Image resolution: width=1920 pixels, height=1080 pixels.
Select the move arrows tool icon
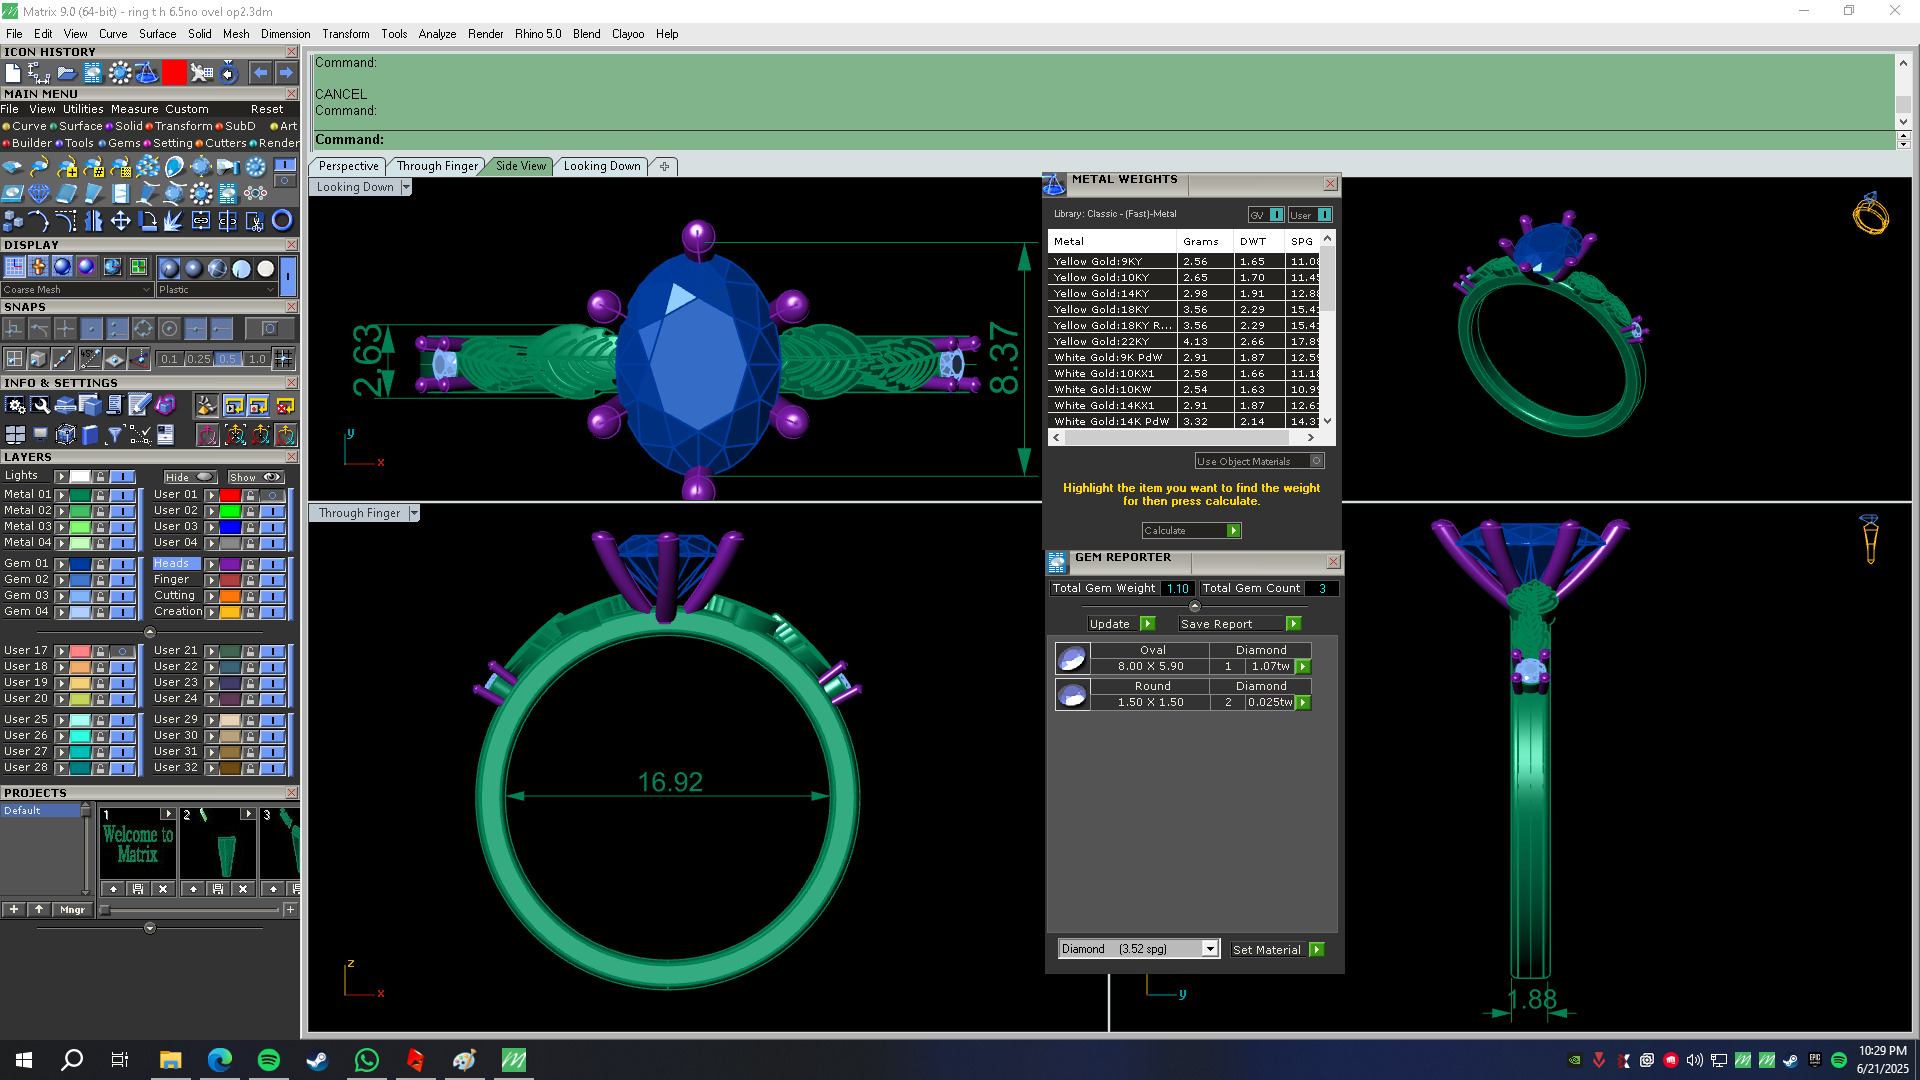120,221
